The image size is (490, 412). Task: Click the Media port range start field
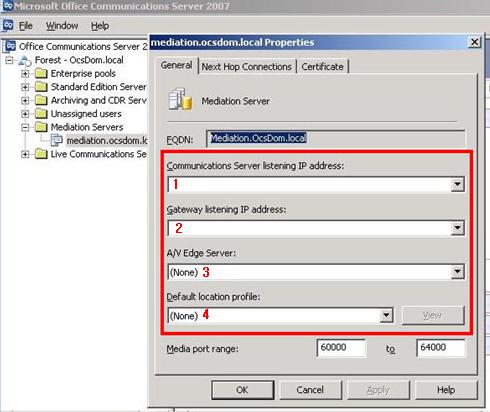pyautogui.click(x=341, y=348)
